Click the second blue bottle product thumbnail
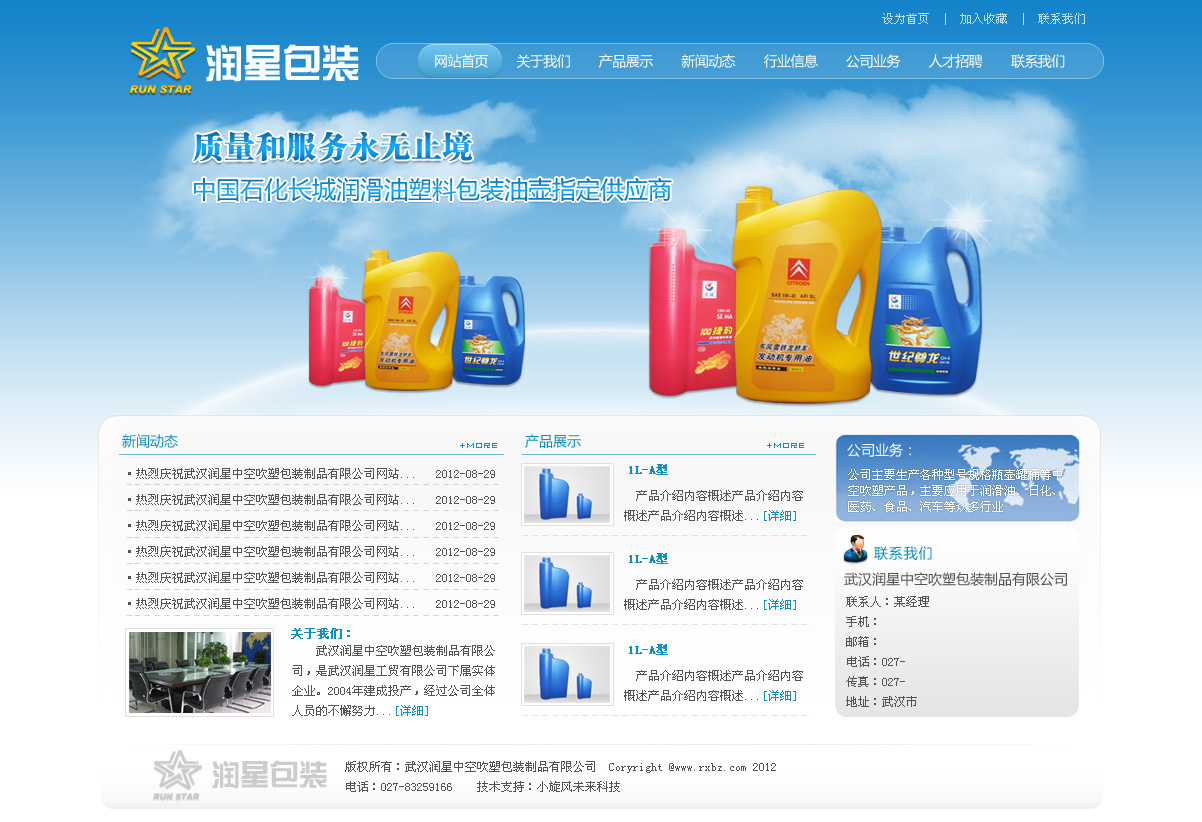The image size is (1202, 822). point(567,583)
